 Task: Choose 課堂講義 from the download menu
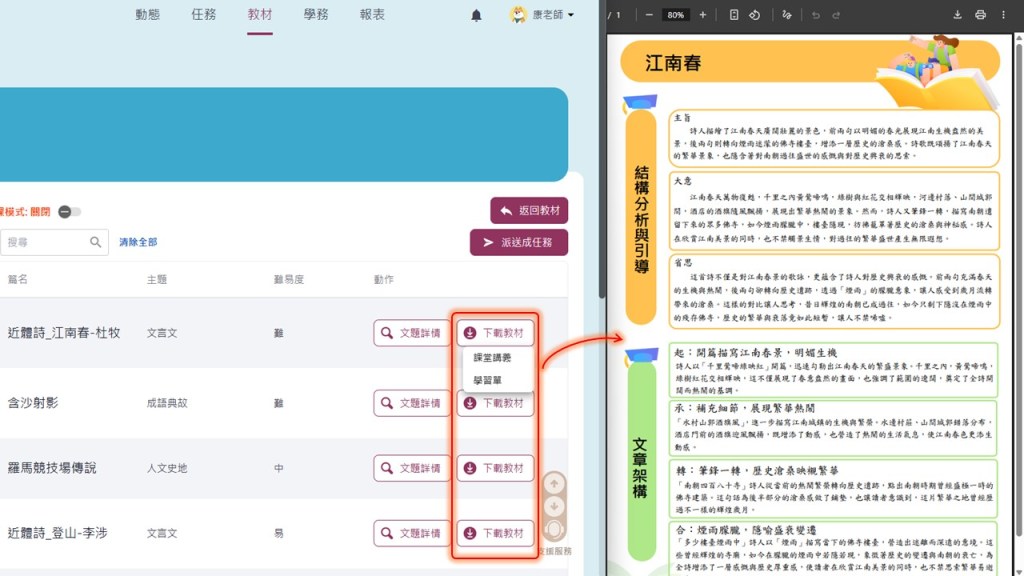coord(492,358)
